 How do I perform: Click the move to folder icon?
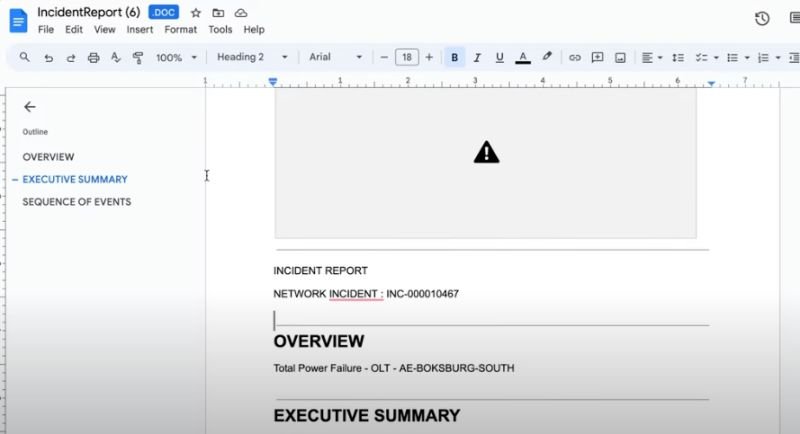click(x=218, y=13)
